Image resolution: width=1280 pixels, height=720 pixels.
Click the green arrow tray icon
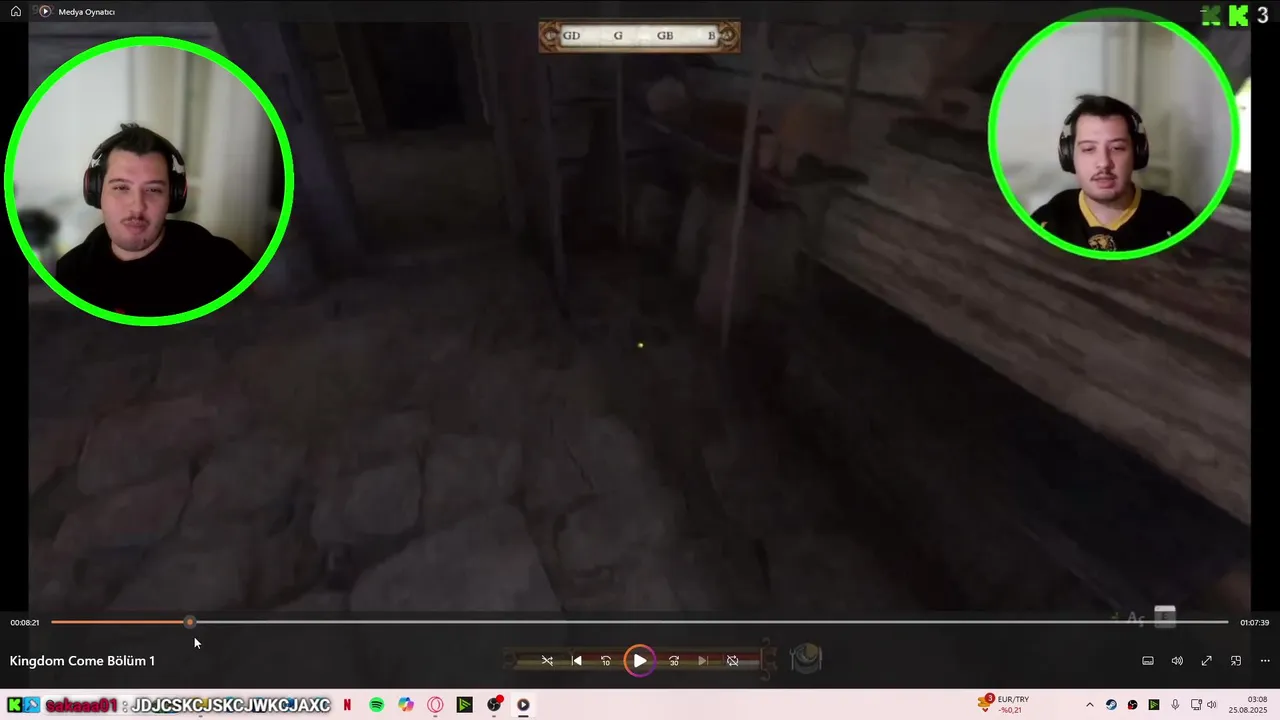pyautogui.click(x=1154, y=705)
